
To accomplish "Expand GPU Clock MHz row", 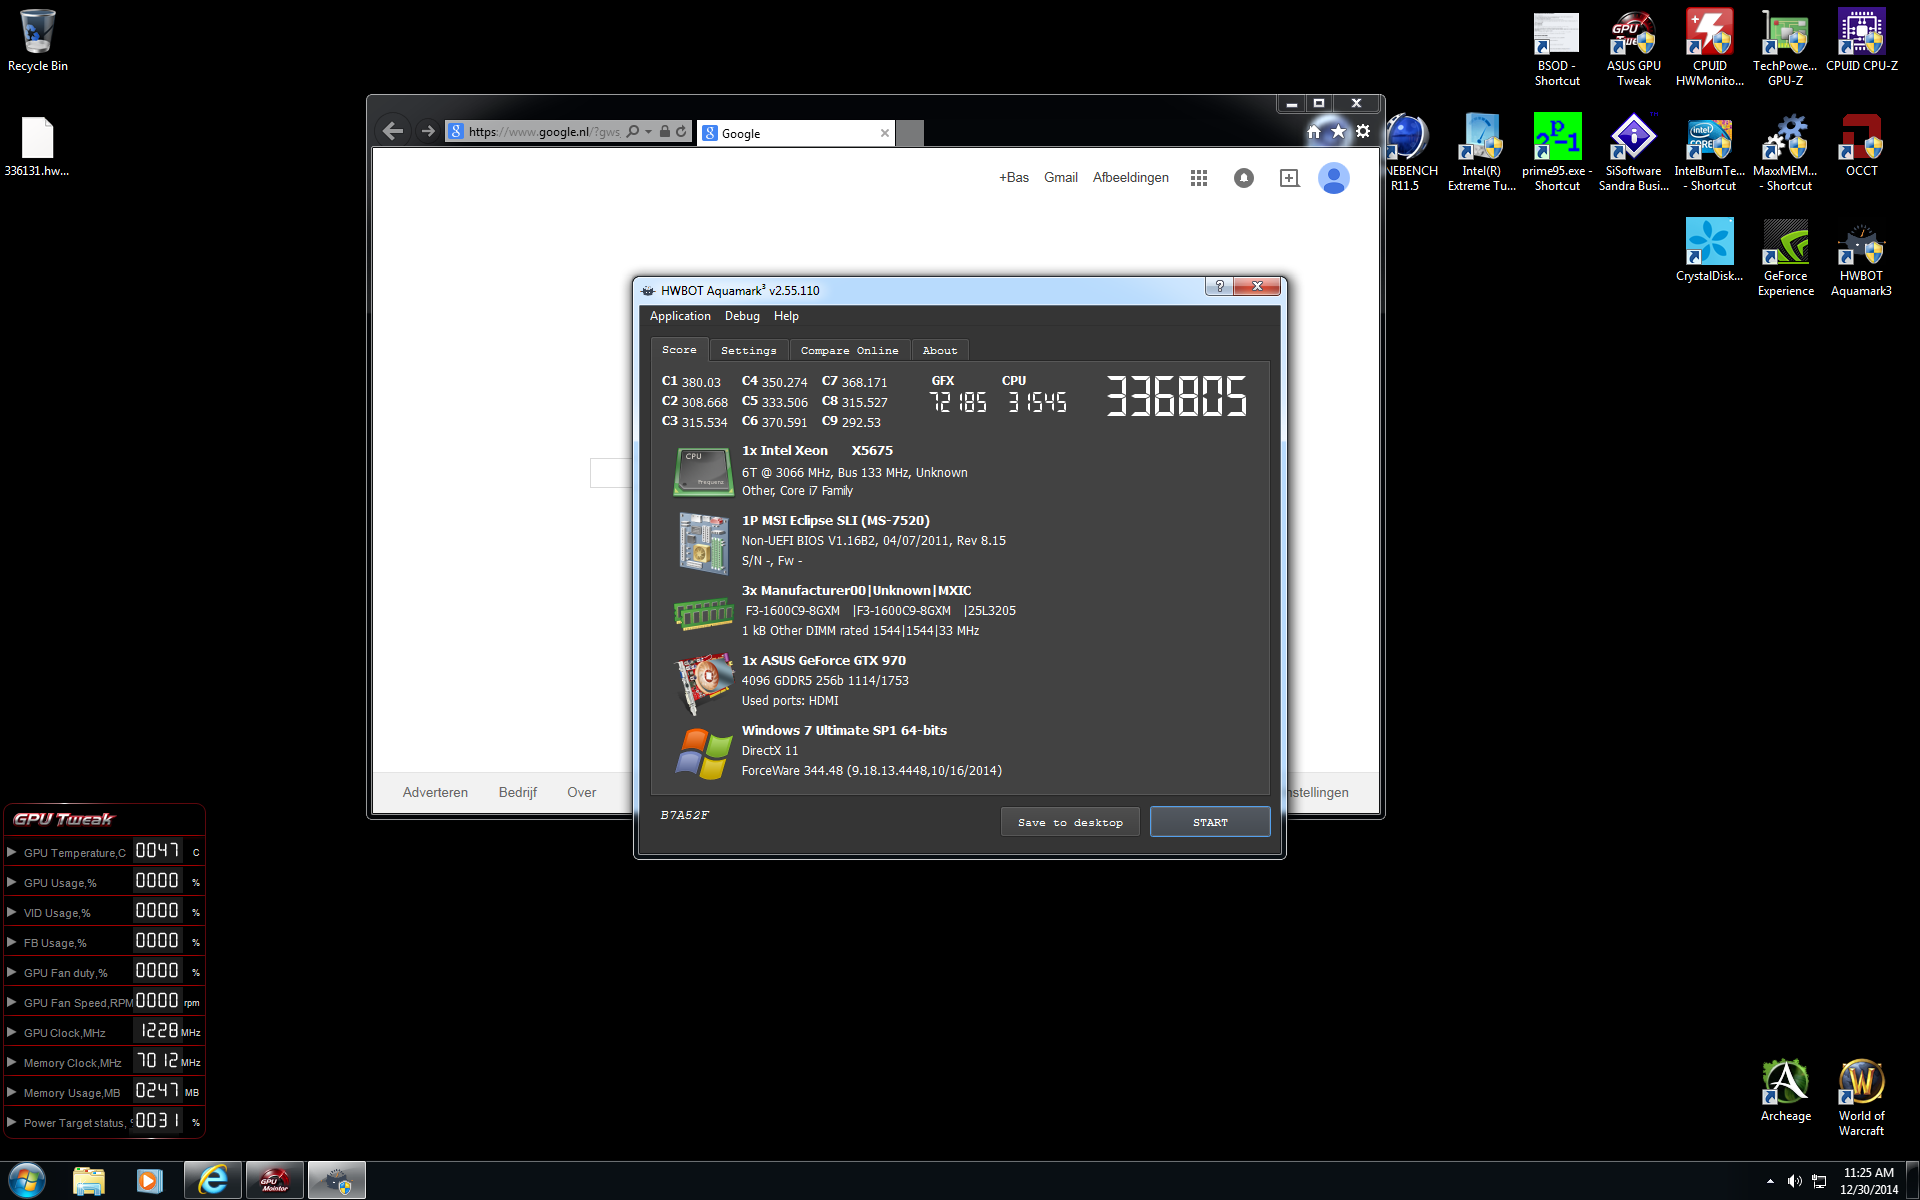I will tap(12, 1032).
